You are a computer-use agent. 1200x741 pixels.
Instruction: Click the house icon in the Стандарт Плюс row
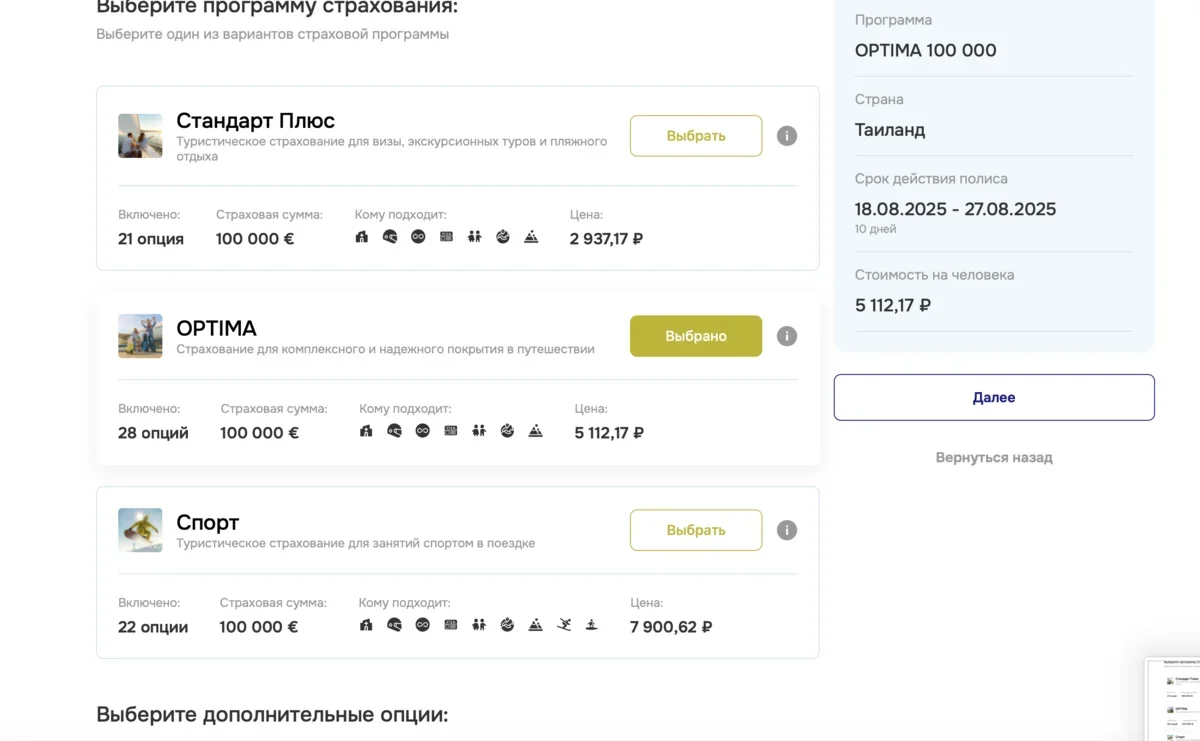[x=362, y=237]
